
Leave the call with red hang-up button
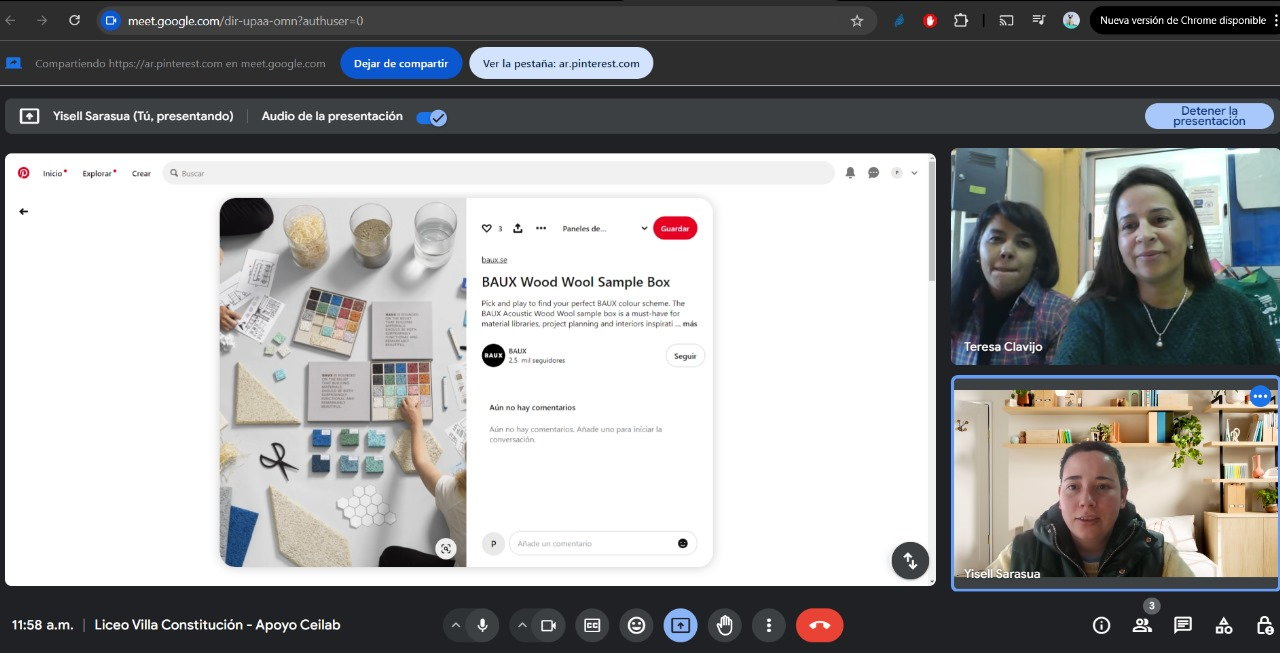pyautogui.click(x=820, y=625)
